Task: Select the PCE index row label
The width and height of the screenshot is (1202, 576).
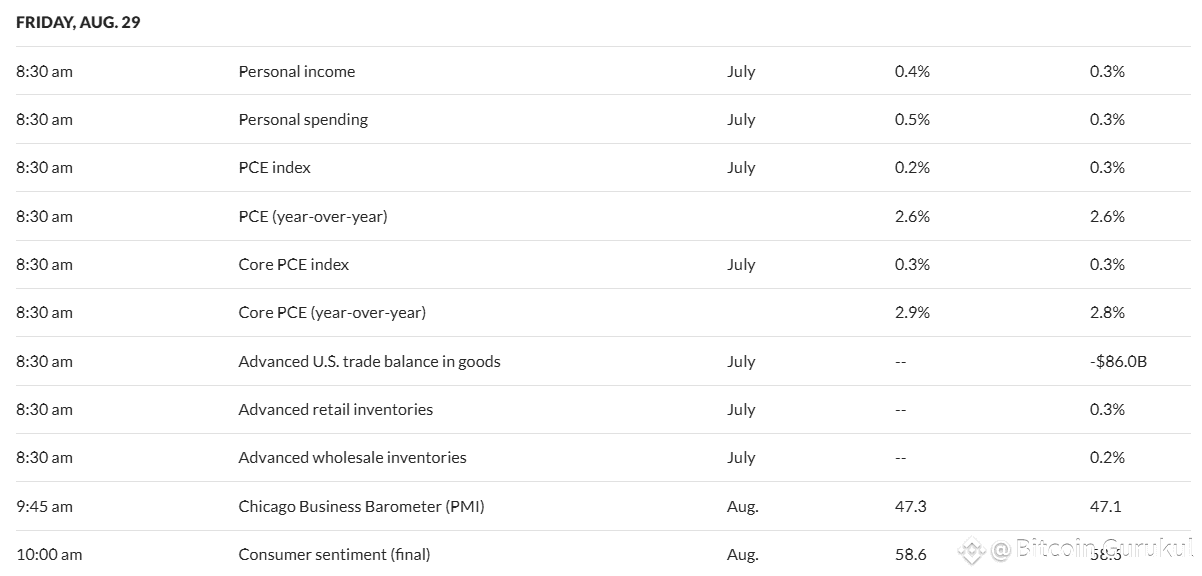Action: pos(275,168)
